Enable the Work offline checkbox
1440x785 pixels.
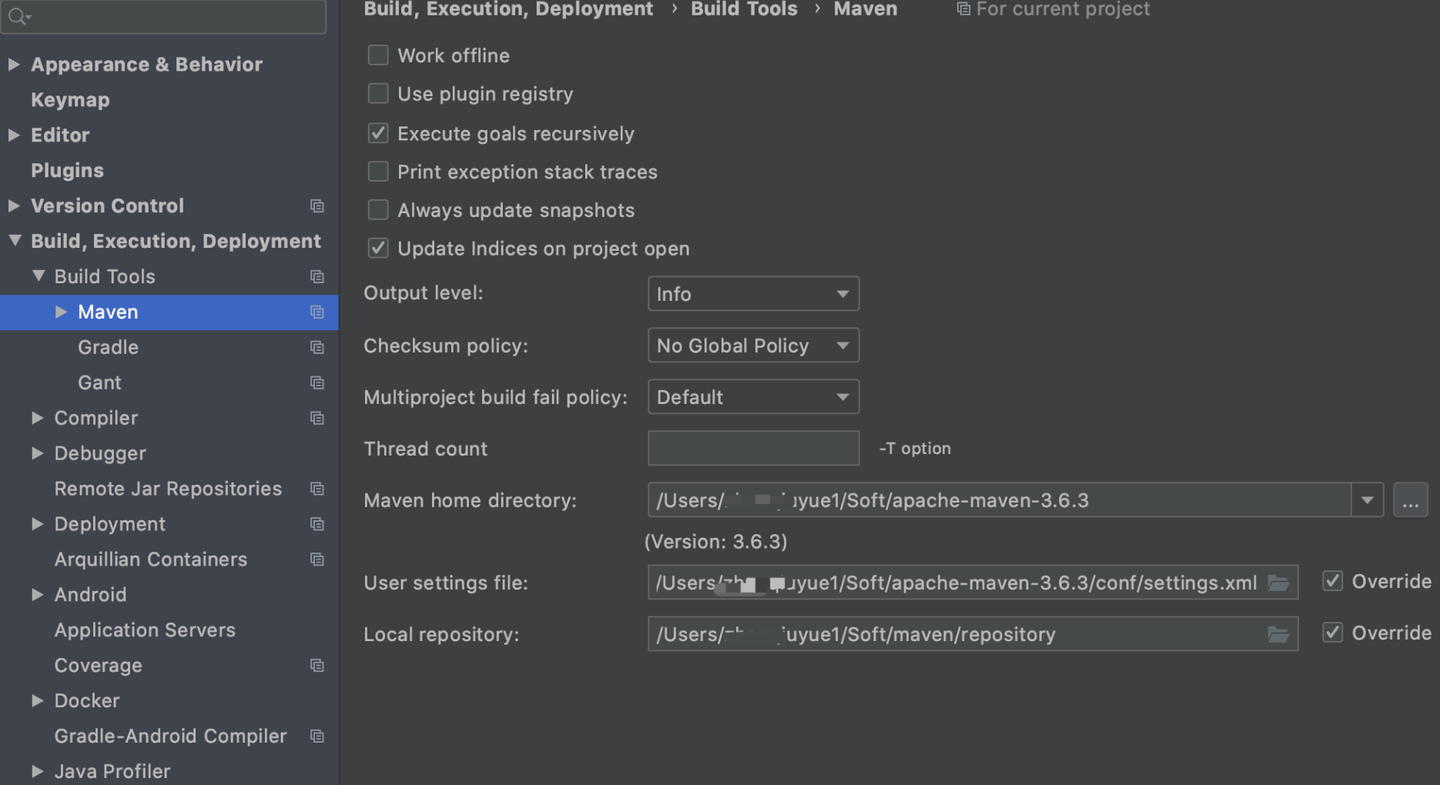pos(378,56)
